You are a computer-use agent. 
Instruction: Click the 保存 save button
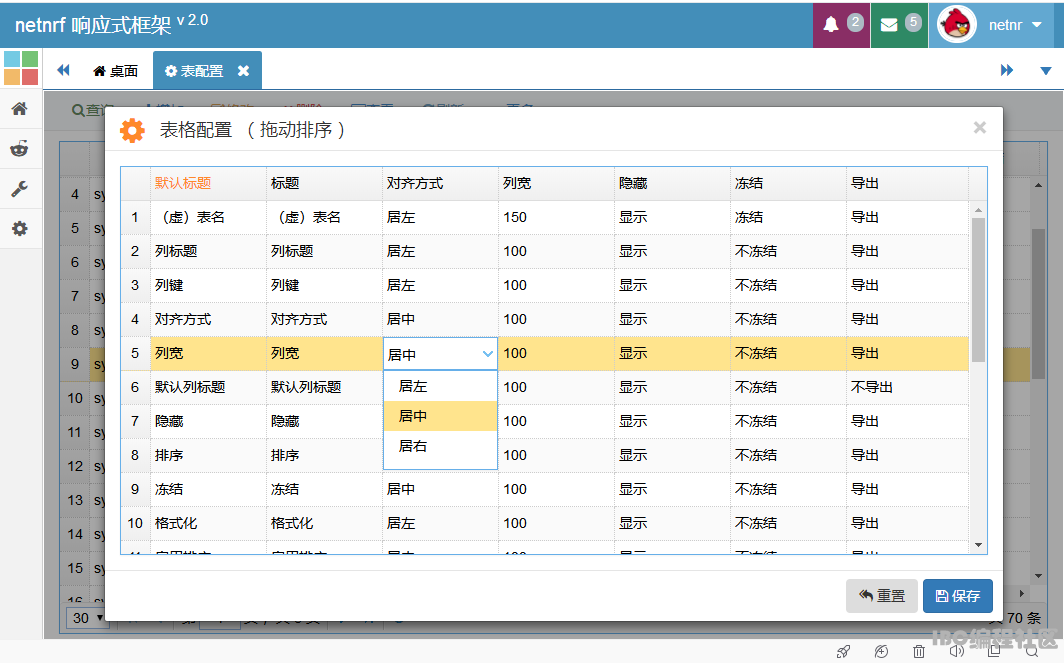[x=957, y=596]
